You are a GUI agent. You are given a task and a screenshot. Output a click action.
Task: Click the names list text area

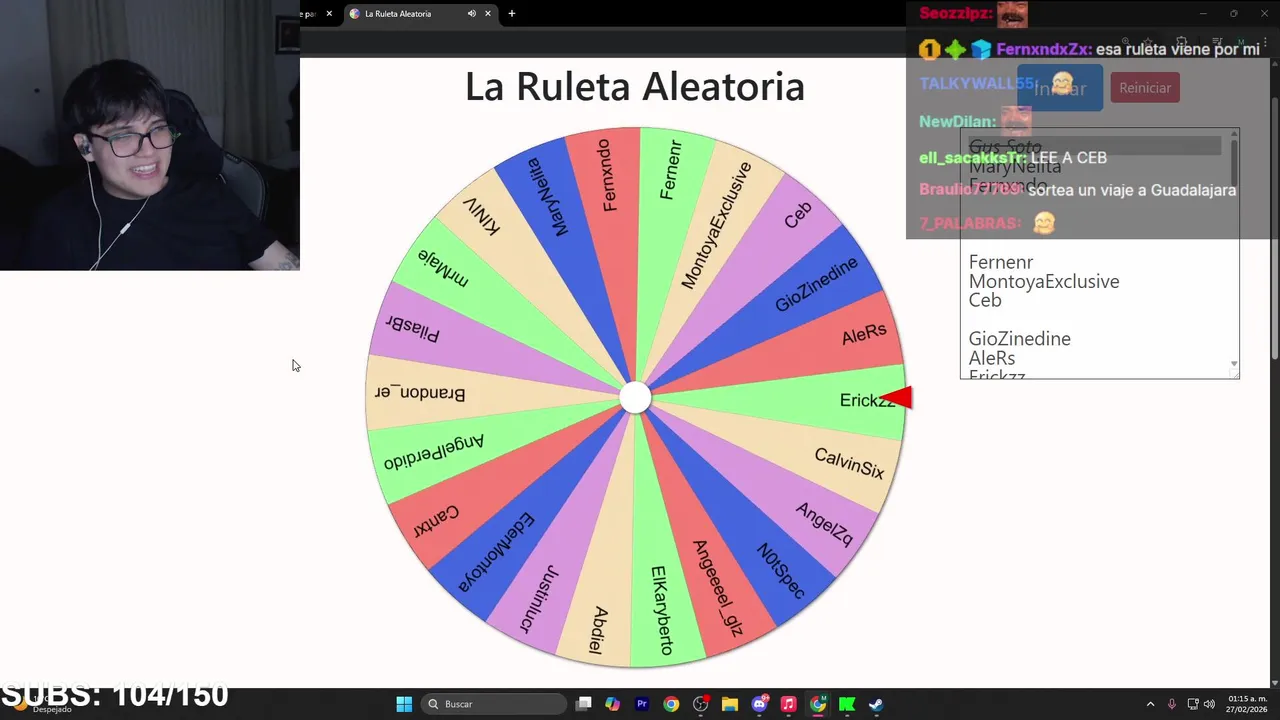[x=1099, y=254]
